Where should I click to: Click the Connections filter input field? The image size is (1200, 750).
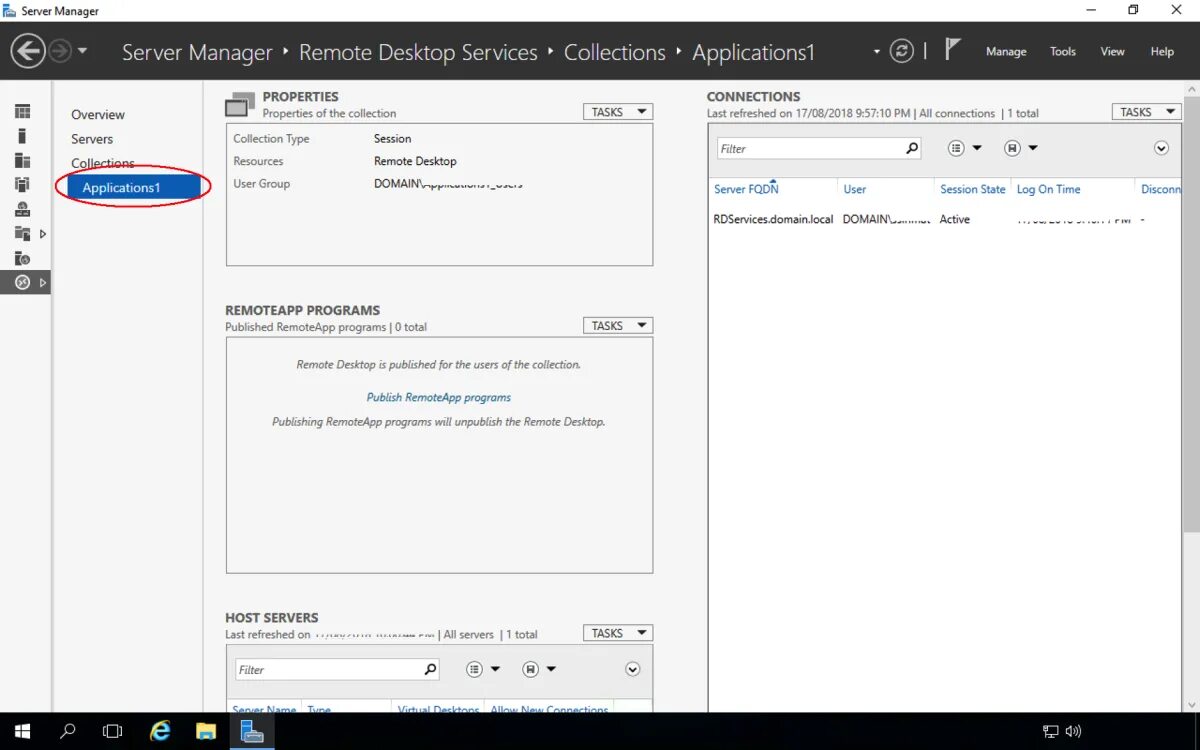[810, 148]
